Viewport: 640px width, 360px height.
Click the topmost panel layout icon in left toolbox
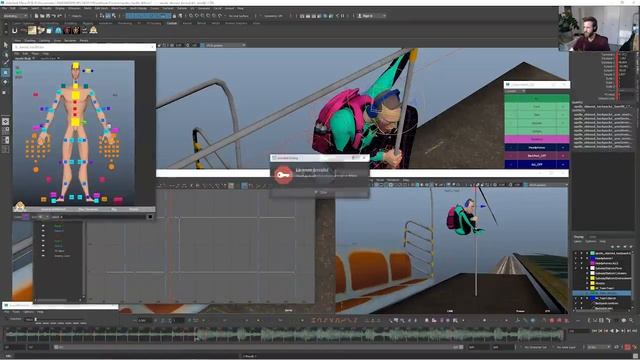tap(5, 121)
